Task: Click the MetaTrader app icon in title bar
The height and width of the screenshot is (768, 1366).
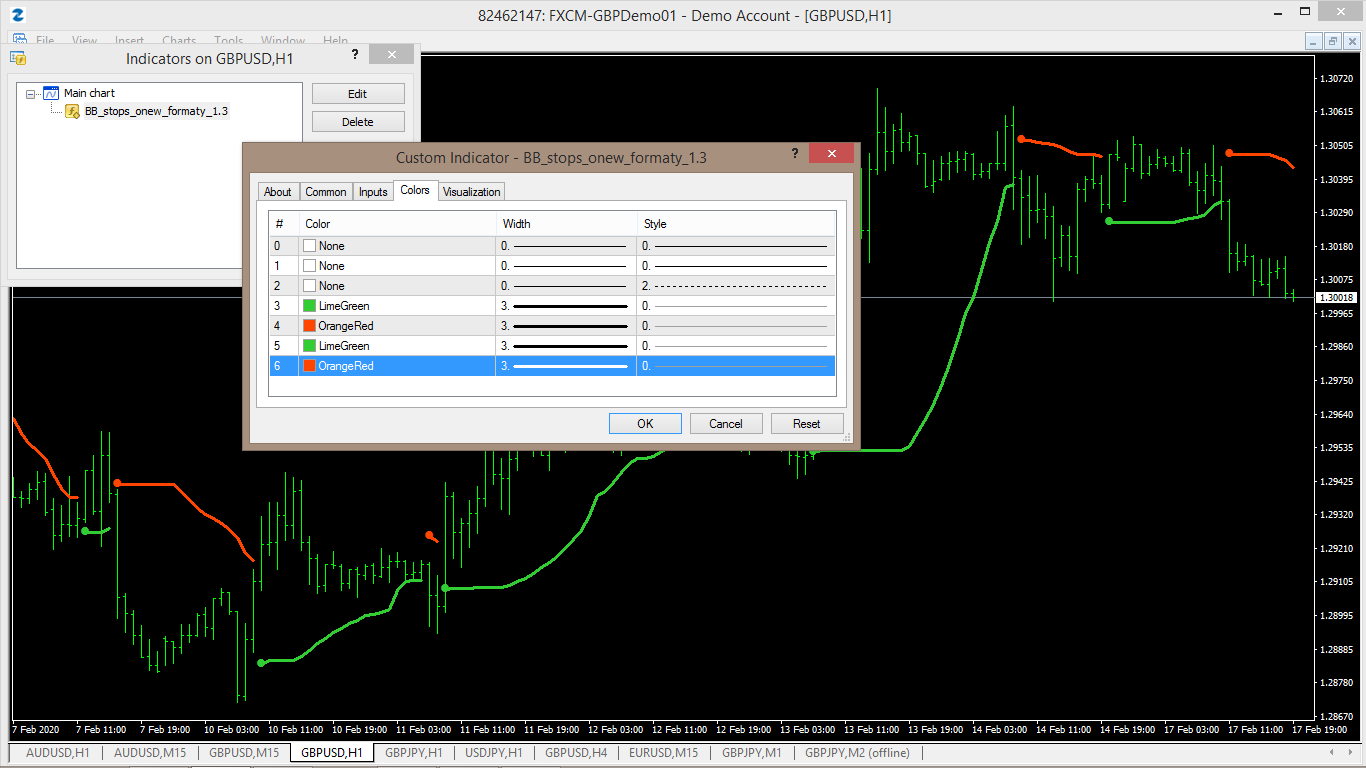Action: point(18,15)
